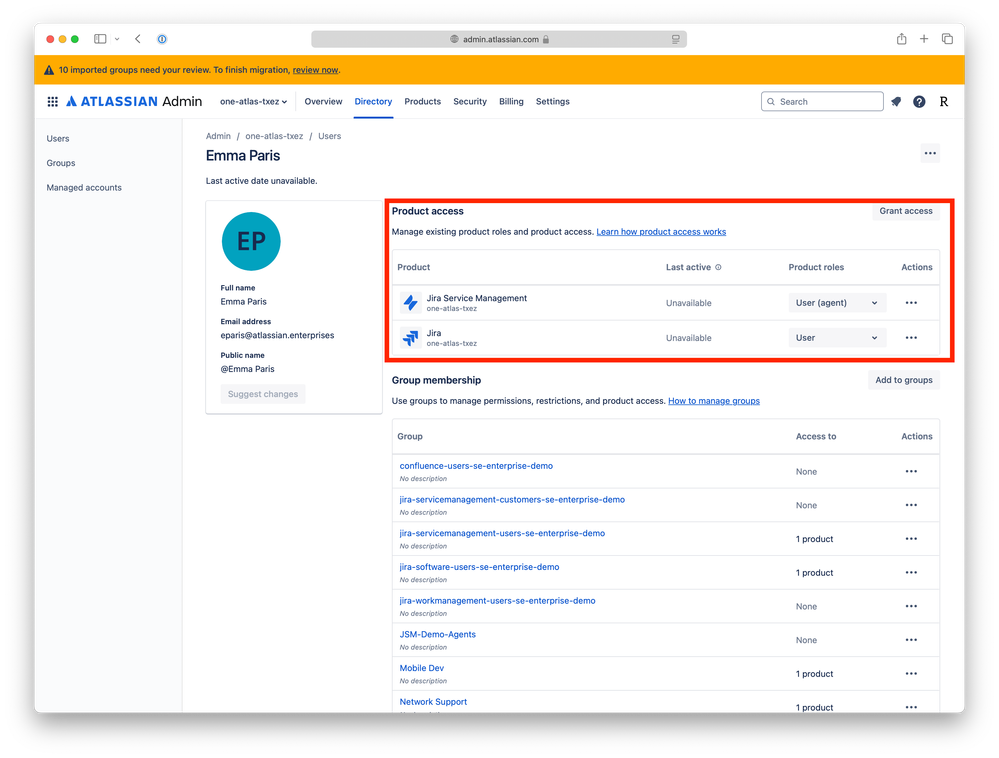Click the one-atlas-txez breadcrumb
Screen dimensions: 999x758
coord(274,136)
